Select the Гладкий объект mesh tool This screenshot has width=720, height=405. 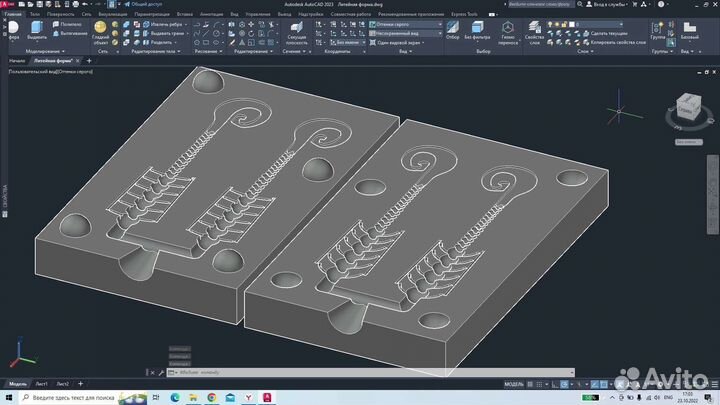101,33
